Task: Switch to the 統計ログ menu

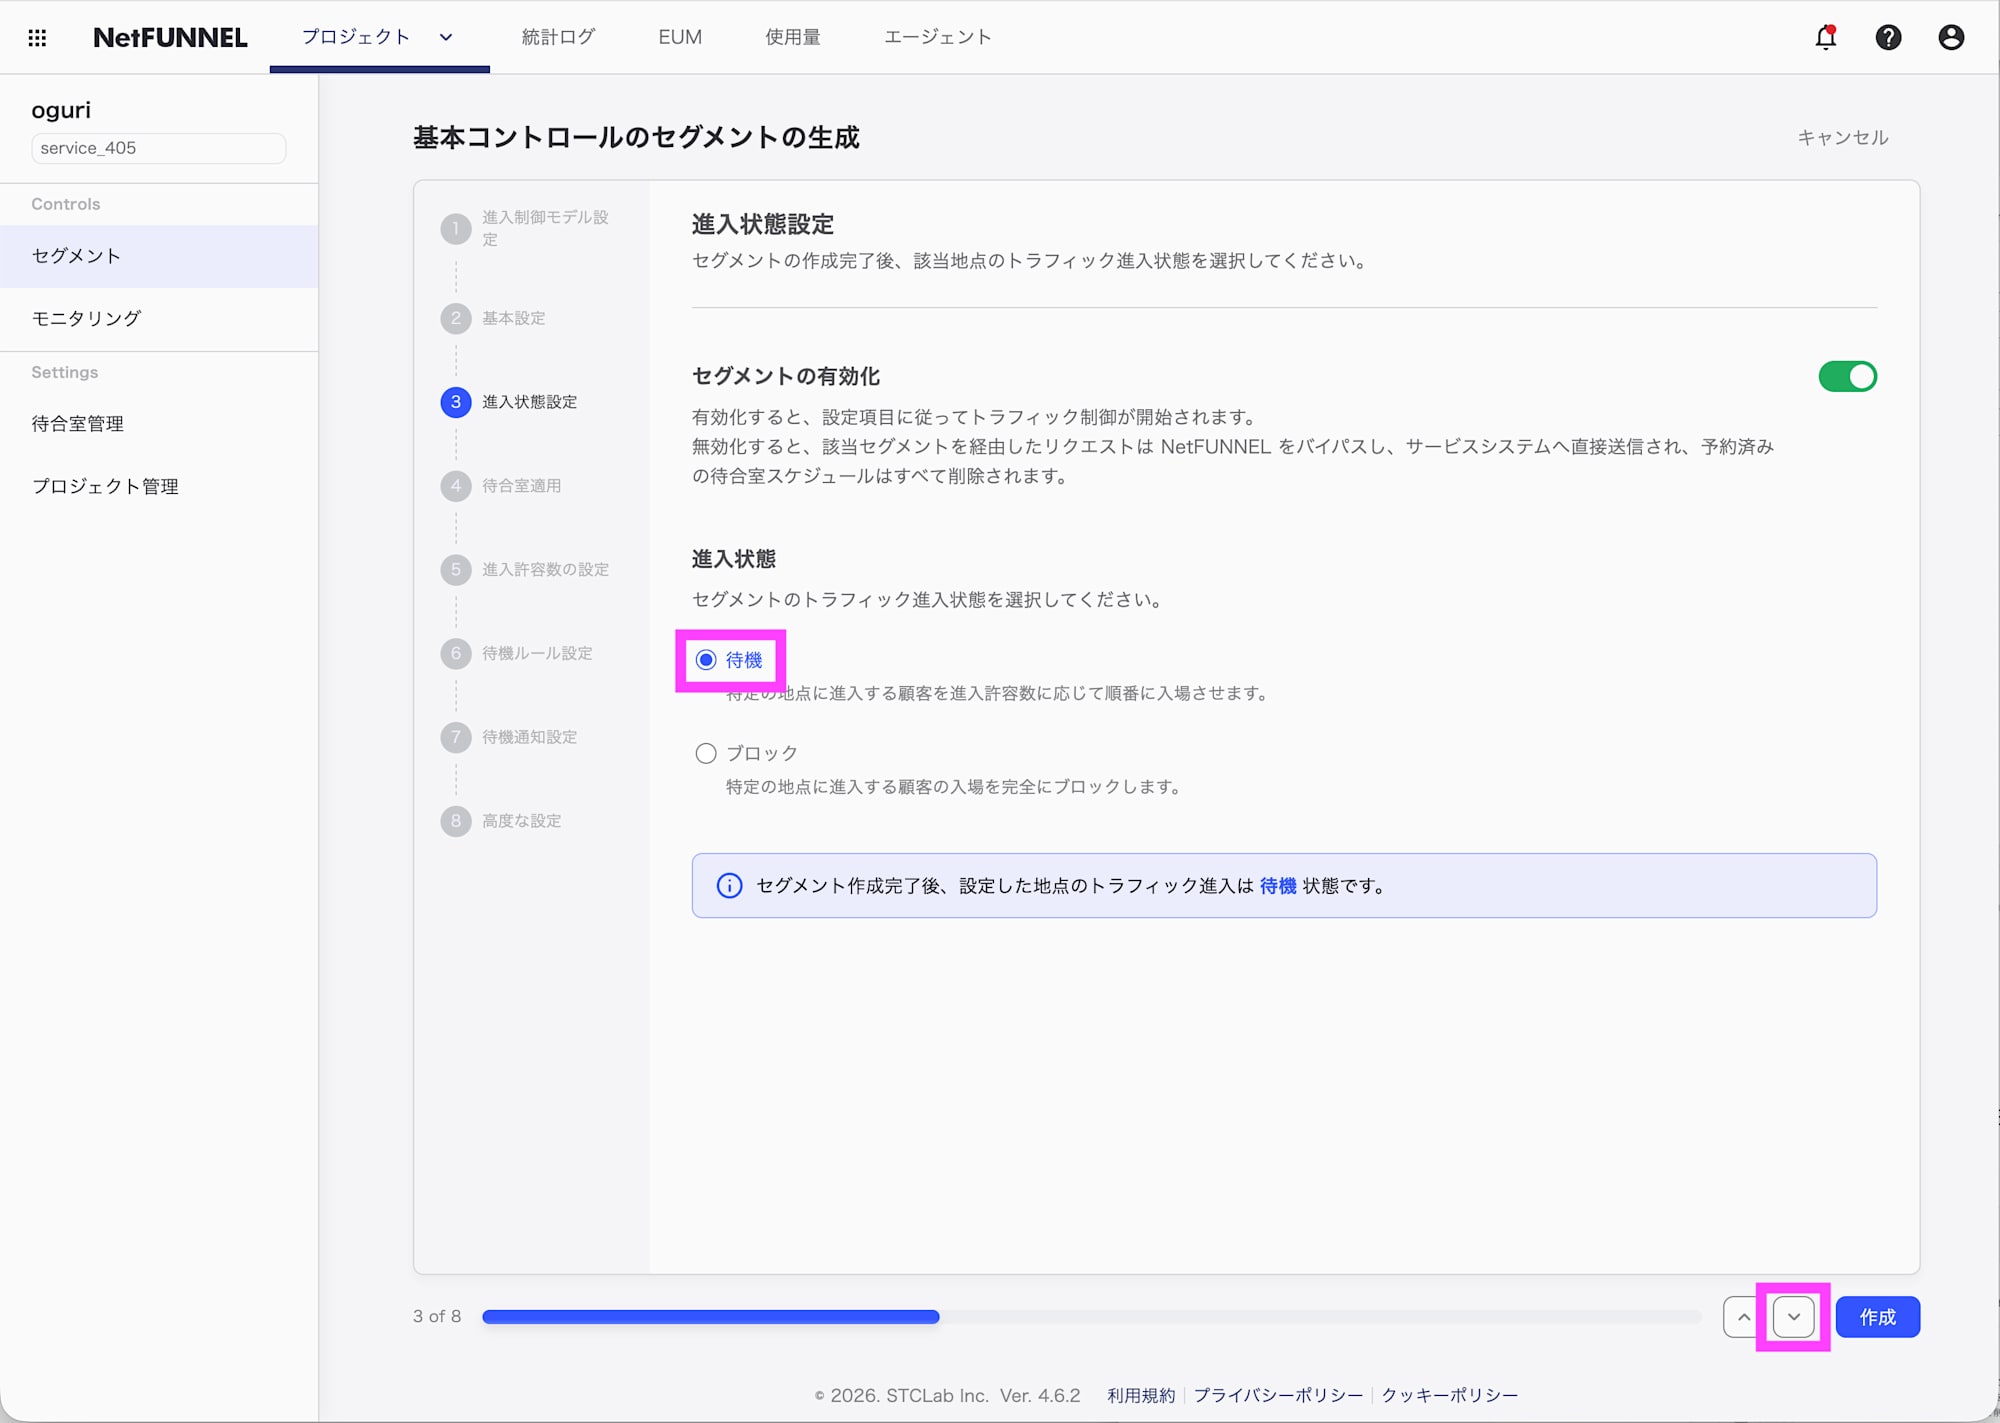Action: [x=558, y=37]
